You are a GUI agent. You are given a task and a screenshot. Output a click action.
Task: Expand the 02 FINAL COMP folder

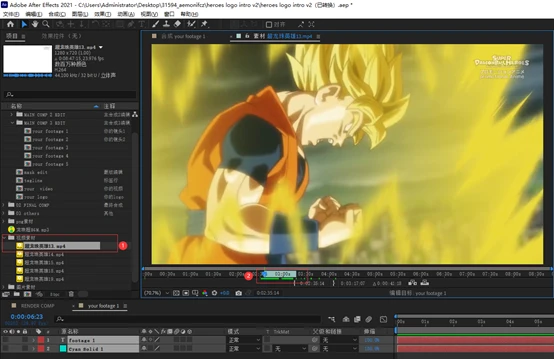(x=4, y=205)
